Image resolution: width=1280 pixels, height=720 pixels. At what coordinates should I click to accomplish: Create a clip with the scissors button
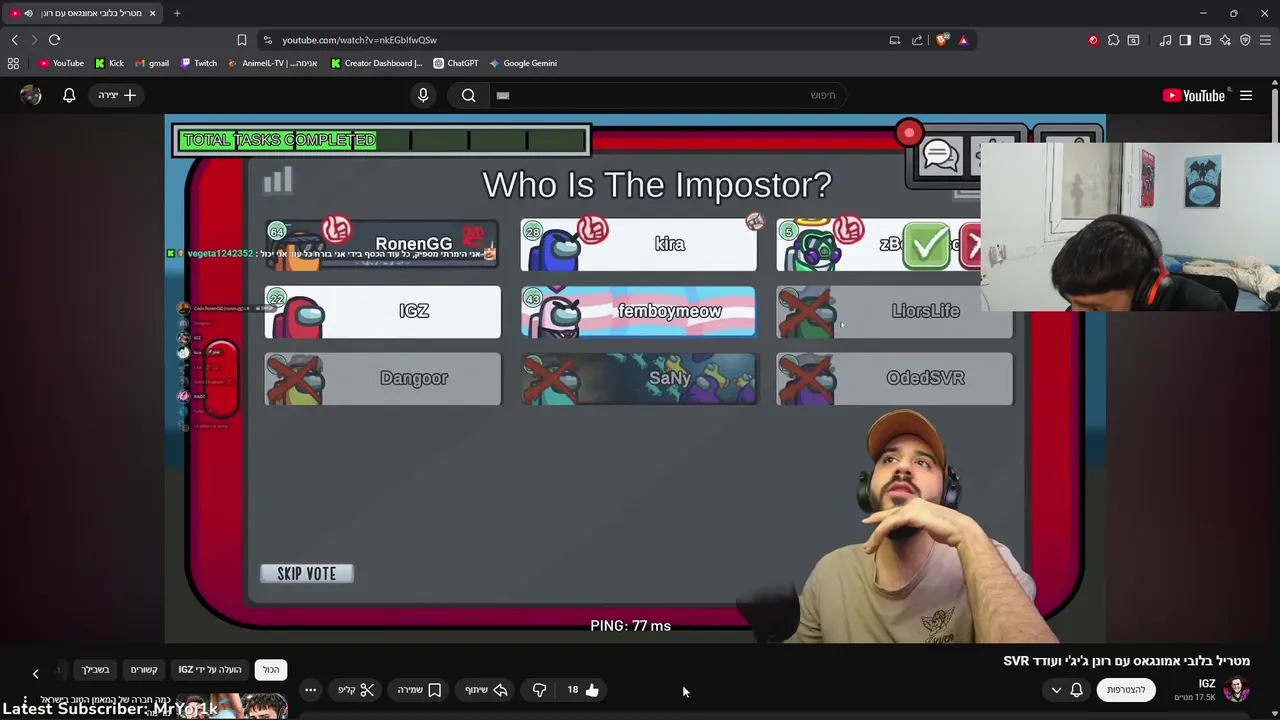[x=356, y=690]
